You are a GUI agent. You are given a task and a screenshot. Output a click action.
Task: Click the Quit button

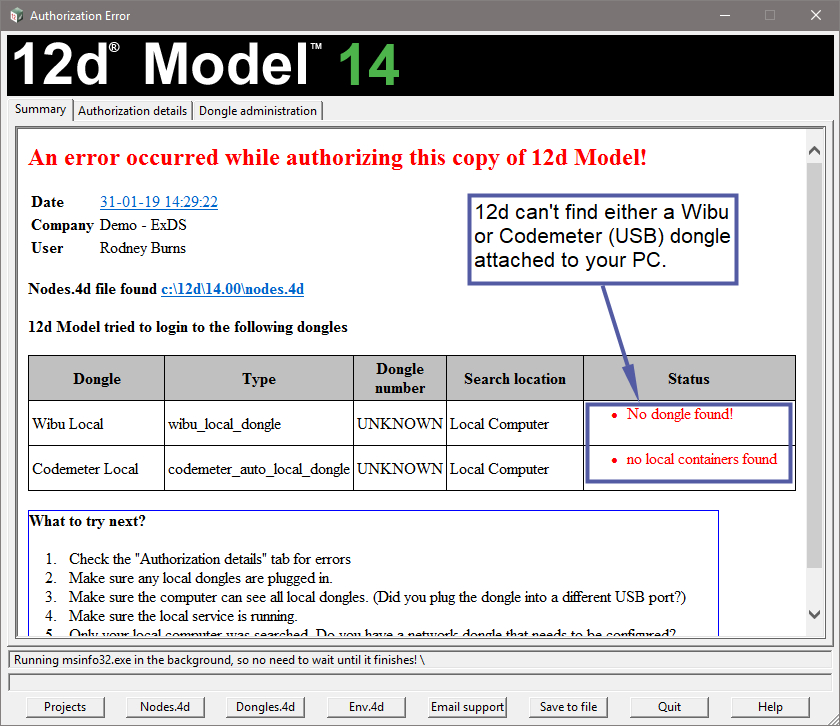click(669, 707)
